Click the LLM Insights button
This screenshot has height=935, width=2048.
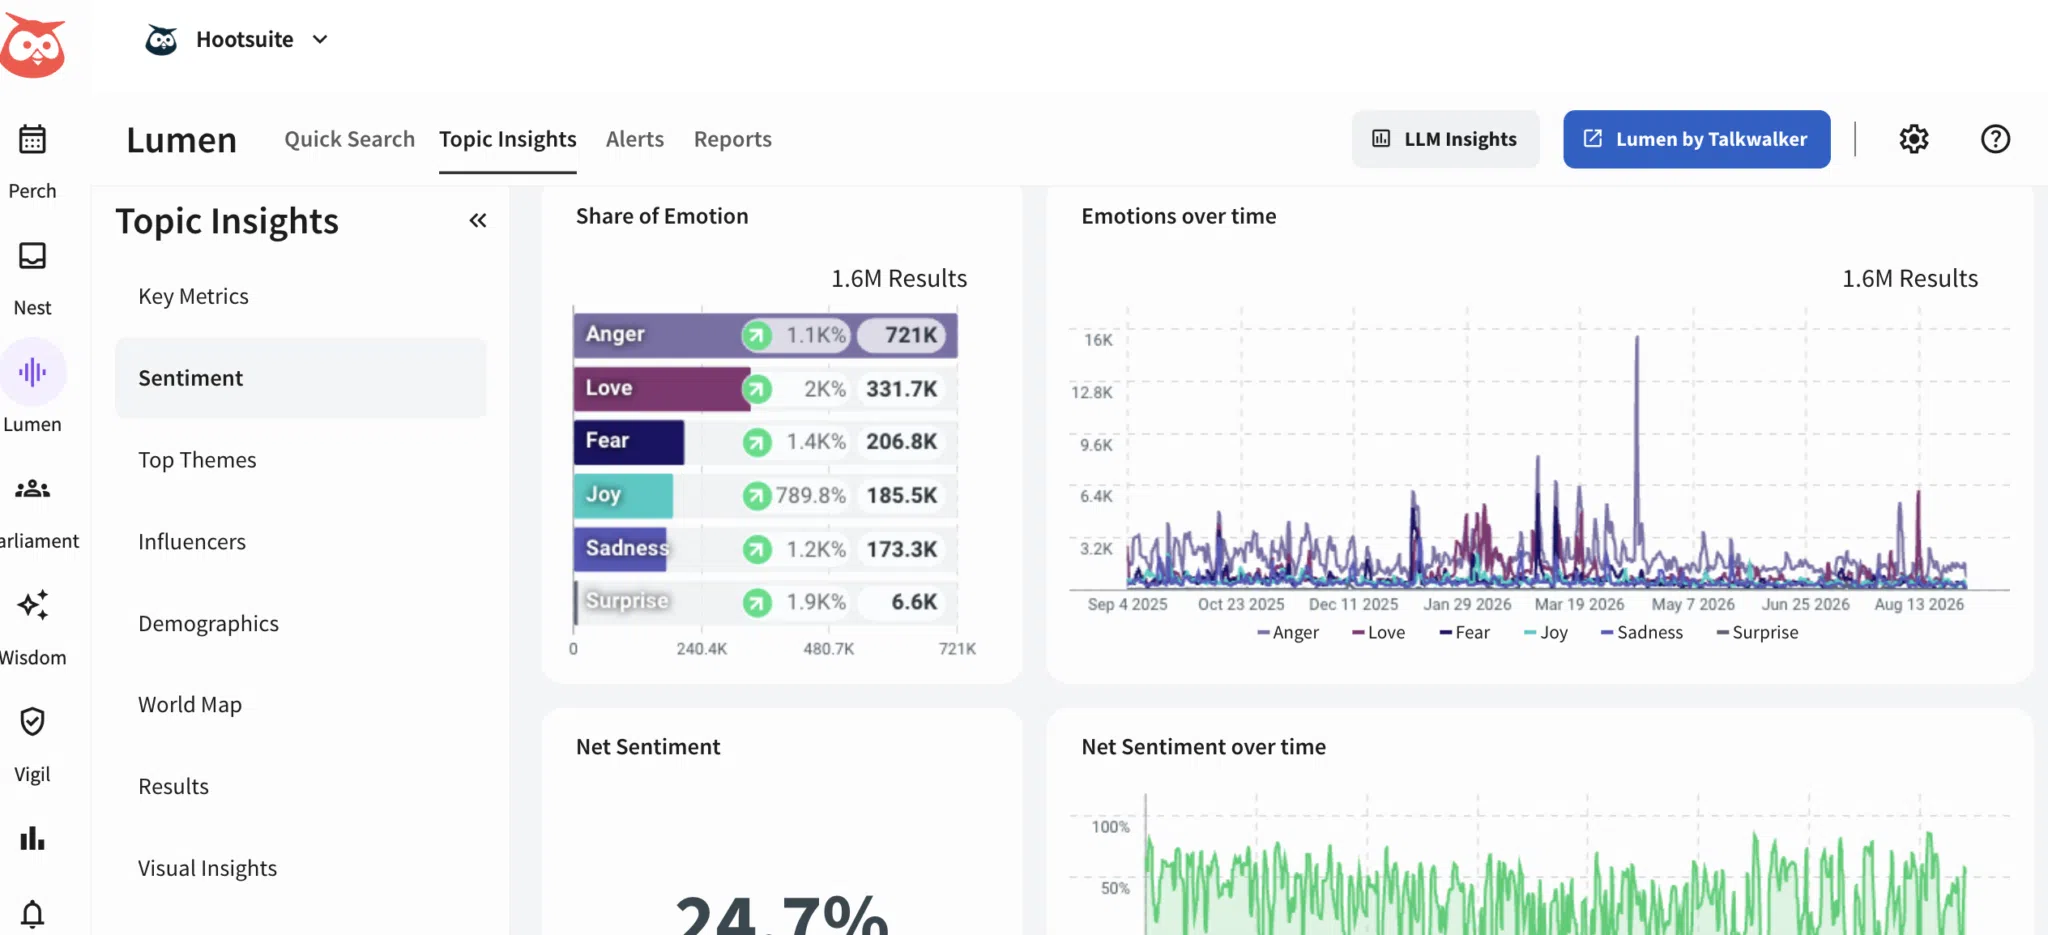1445,139
